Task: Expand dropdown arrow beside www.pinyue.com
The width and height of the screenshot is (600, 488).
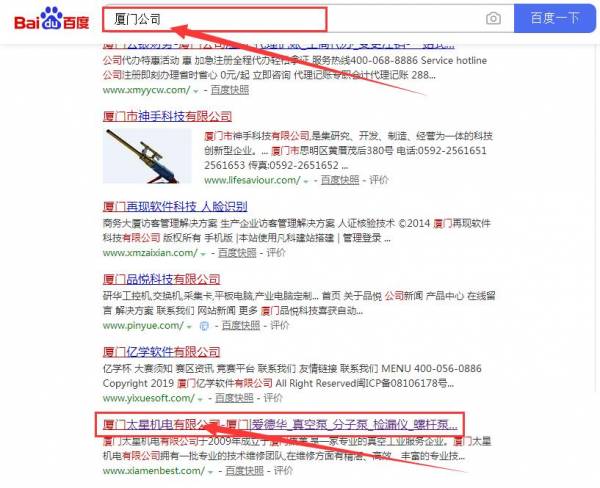Action: 189,327
